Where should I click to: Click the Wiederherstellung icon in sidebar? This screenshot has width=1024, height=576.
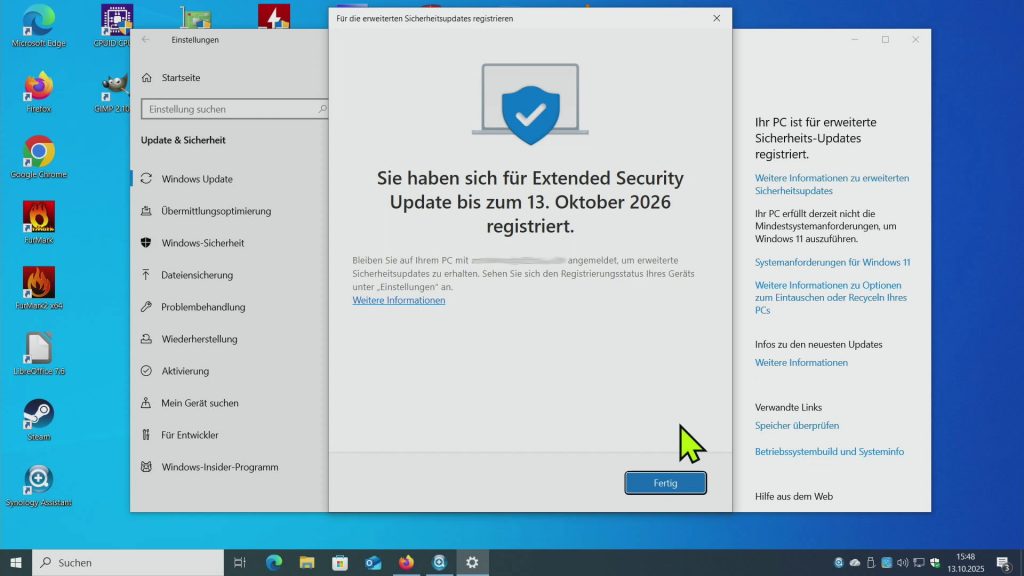point(146,339)
